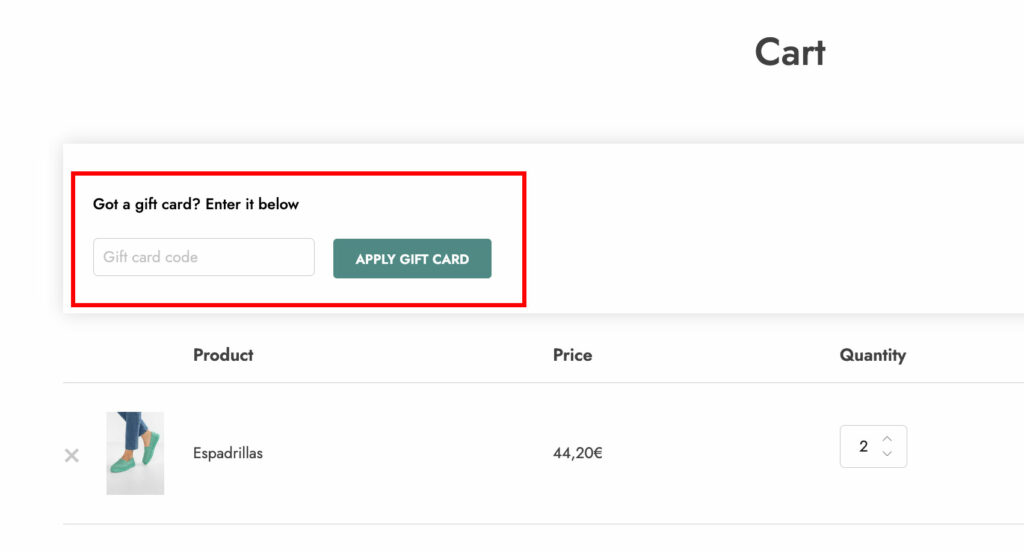Click the gray X beside Espadrillas image
This screenshot has width=1024, height=552.
(72, 455)
